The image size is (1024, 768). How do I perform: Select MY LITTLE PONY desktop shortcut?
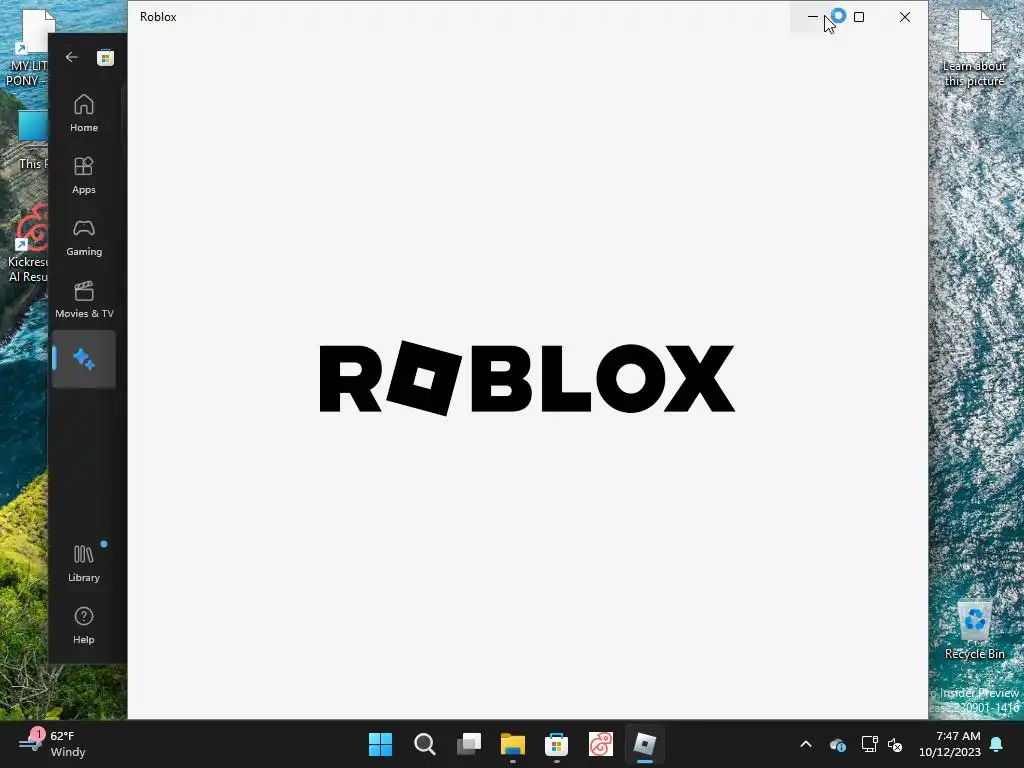[27, 47]
